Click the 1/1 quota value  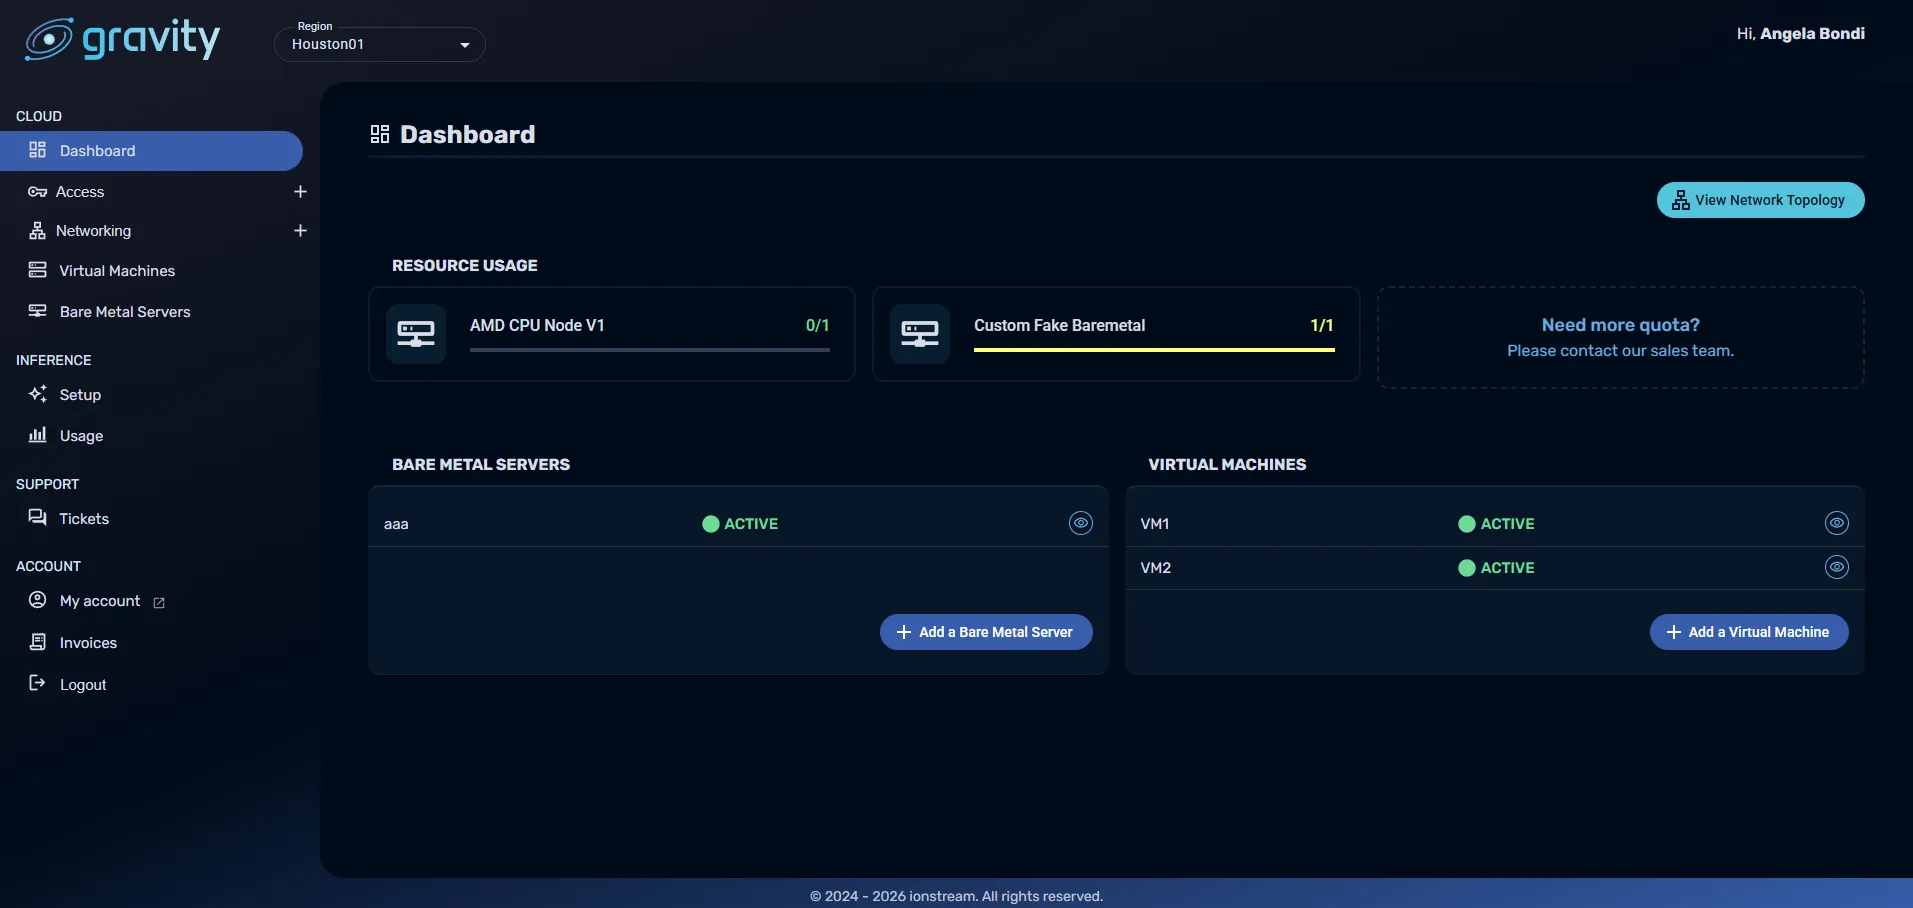(x=1322, y=325)
